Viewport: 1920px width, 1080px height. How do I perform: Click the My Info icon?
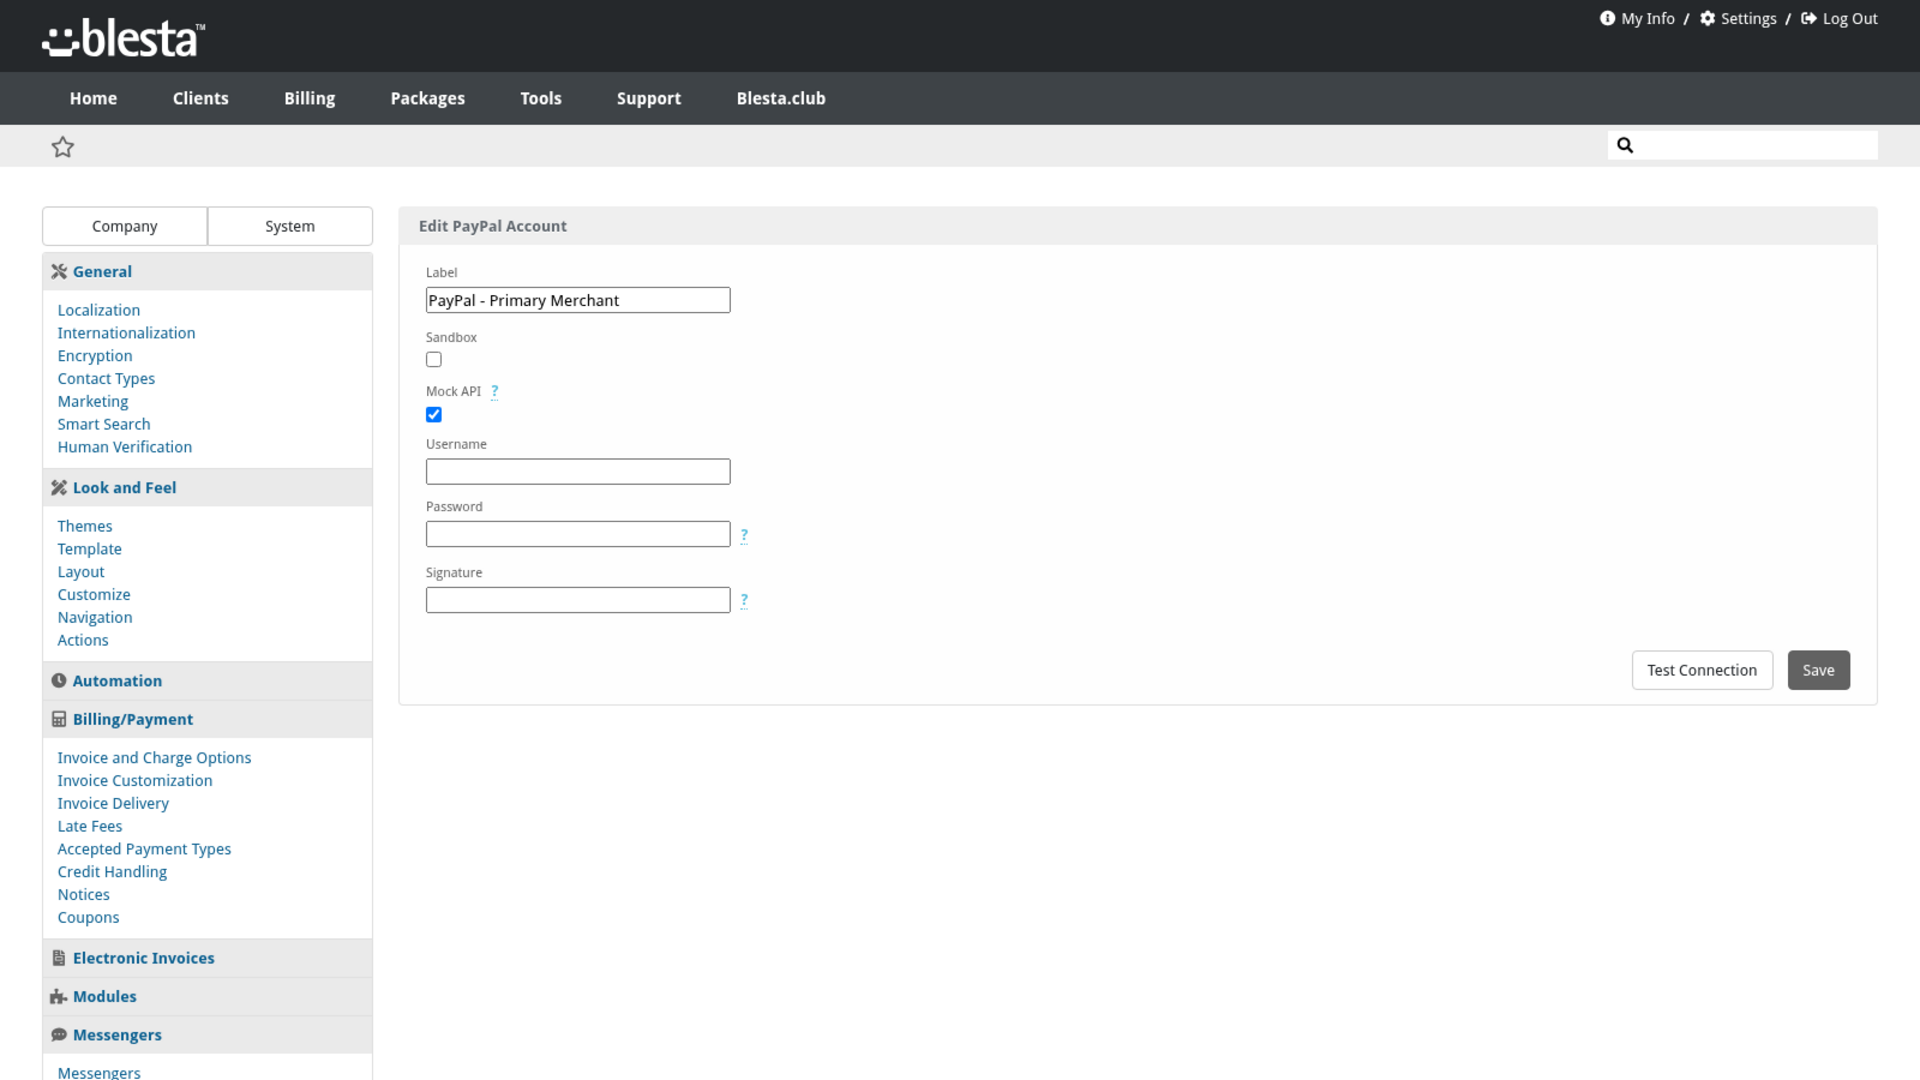[x=1607, y=18]
